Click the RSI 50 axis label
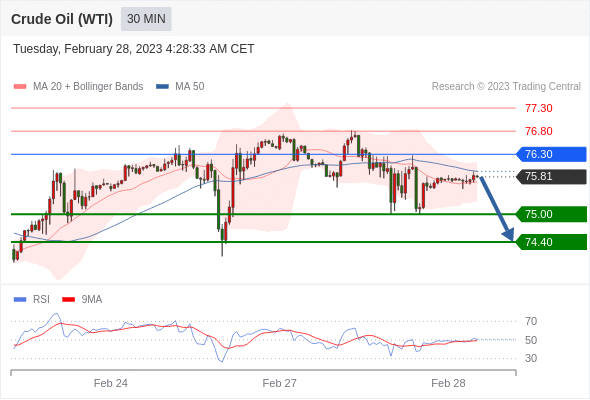This screenshot has height=400, width=590. tap(531, 340)
